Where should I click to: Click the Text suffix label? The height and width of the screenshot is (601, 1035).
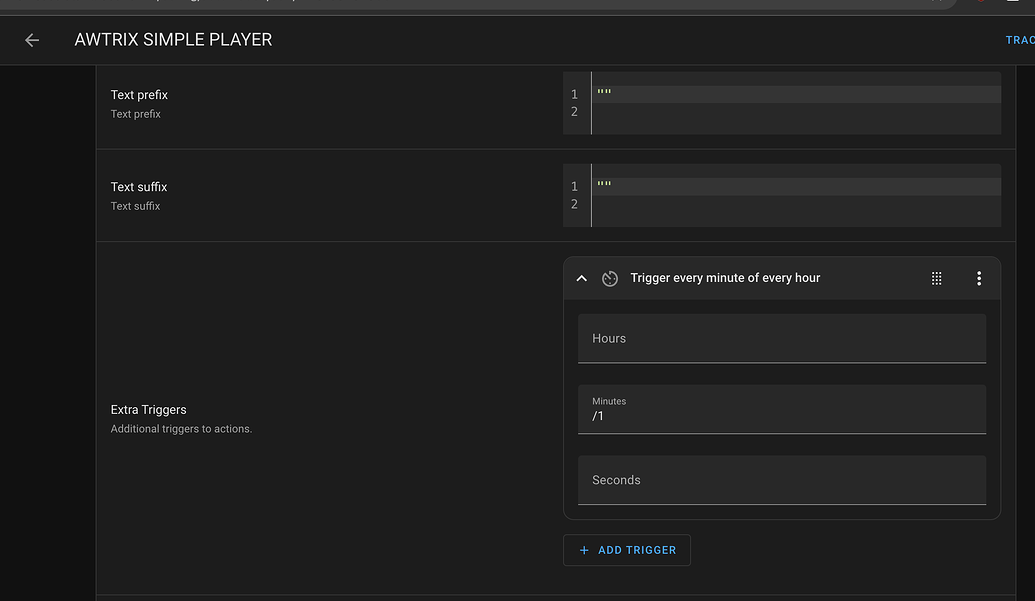click(x=139, y=187)
